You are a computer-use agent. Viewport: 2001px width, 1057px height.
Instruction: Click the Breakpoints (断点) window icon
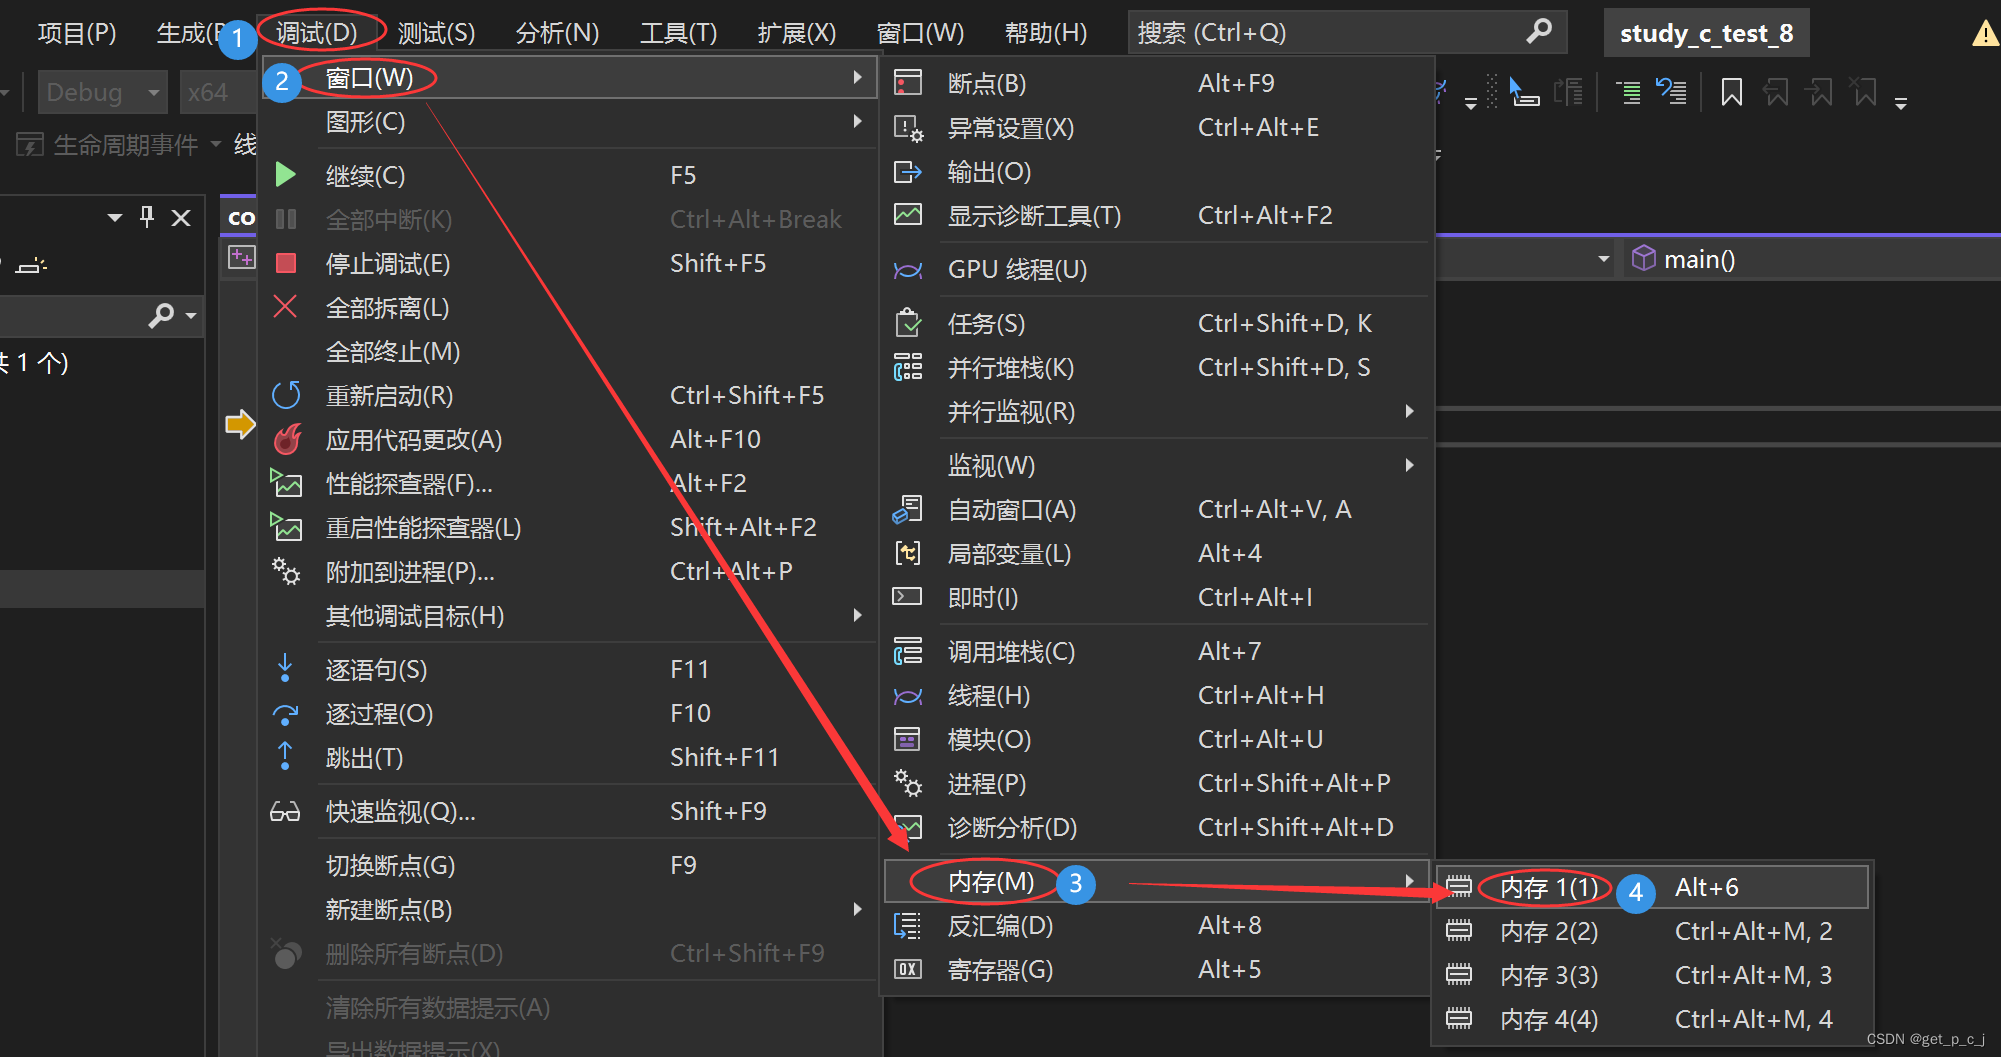[908, 83]
